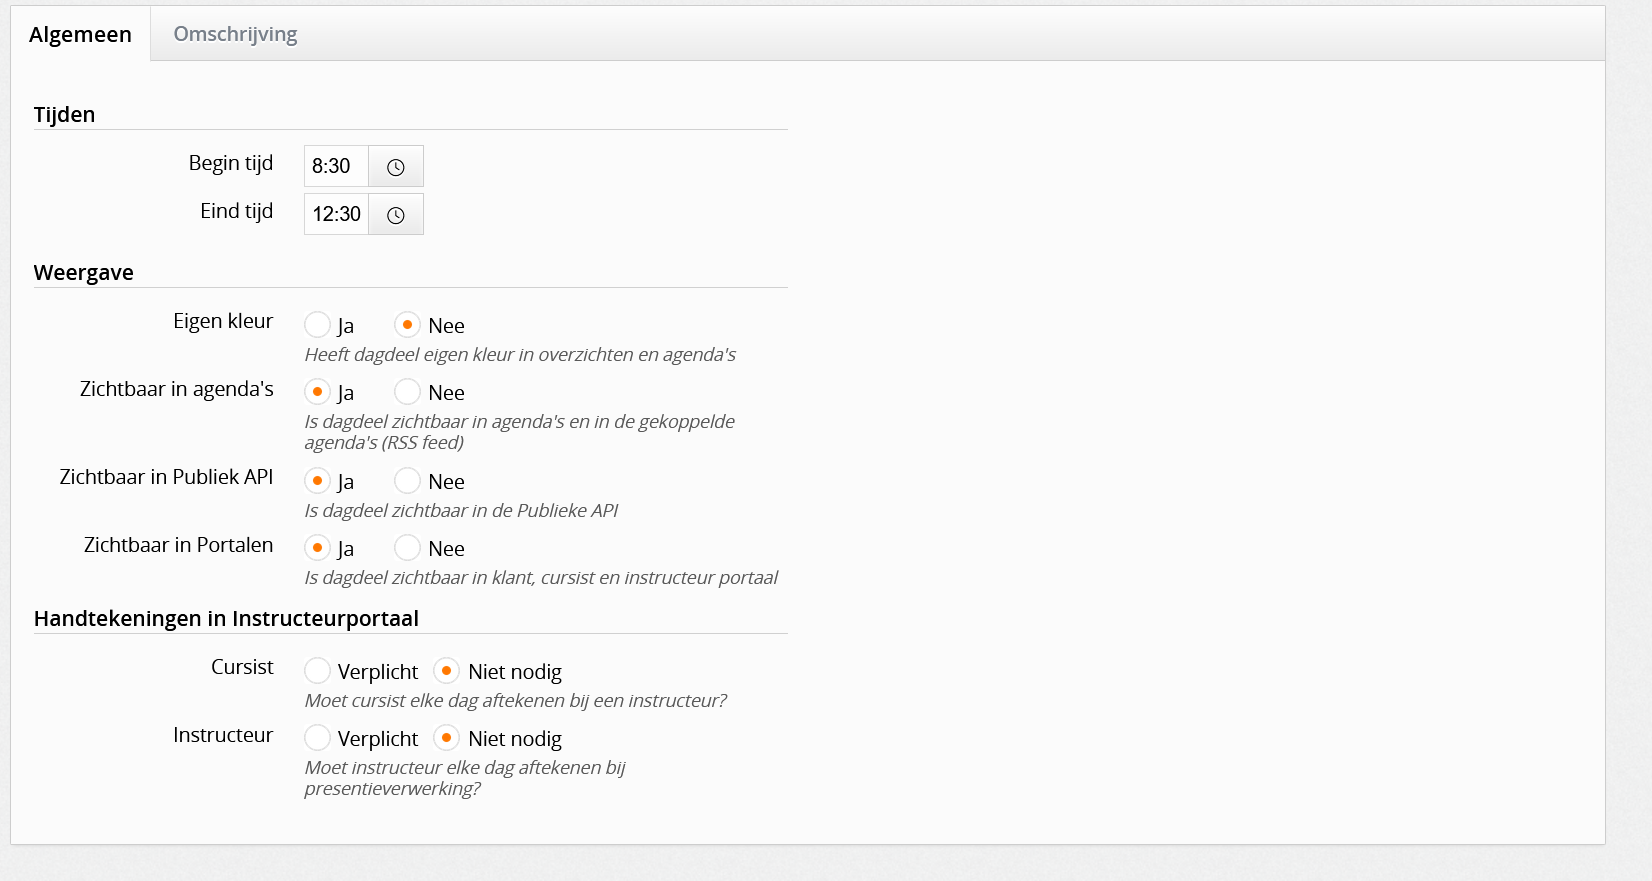Set Zichtbaar in Publiek API to Nee
This screenshot has width=1652, height=881.
[407, 481]
